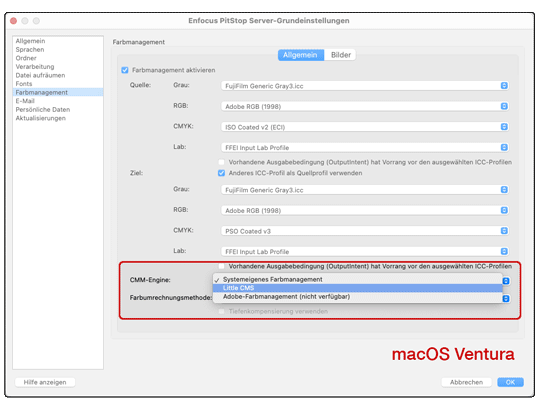Enable source Vorhandene Ausgabebedingung OutputIntent checkbox

(x=221, y=162)
